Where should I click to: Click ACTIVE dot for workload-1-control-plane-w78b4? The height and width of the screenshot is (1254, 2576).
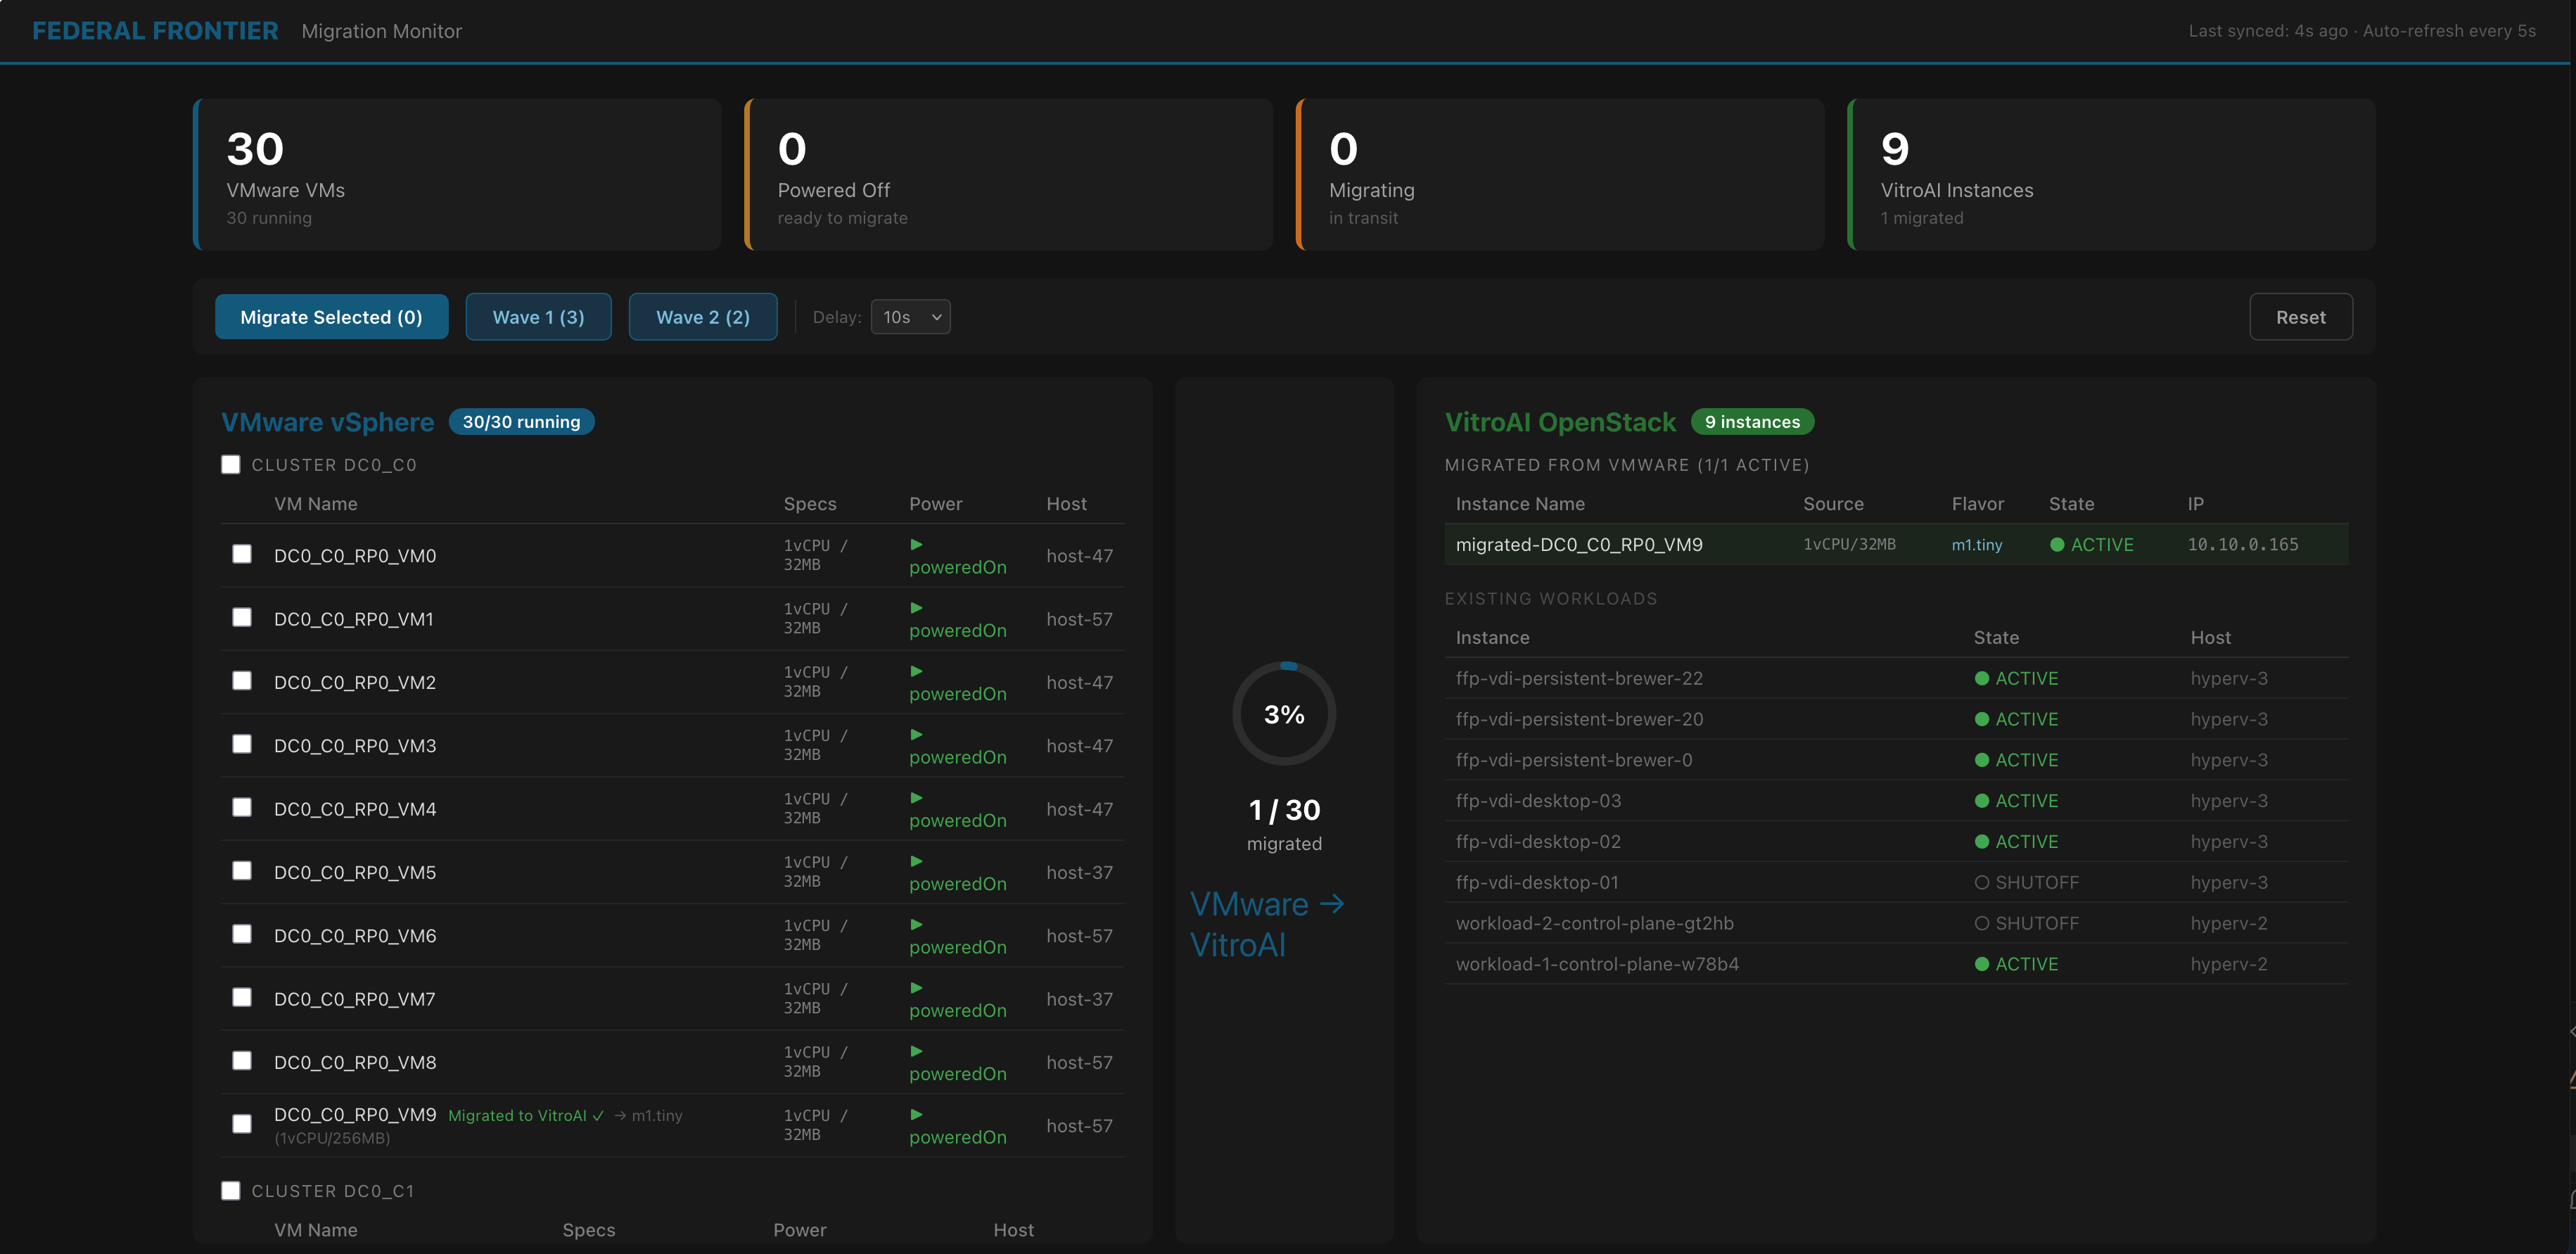[1982, 965]
